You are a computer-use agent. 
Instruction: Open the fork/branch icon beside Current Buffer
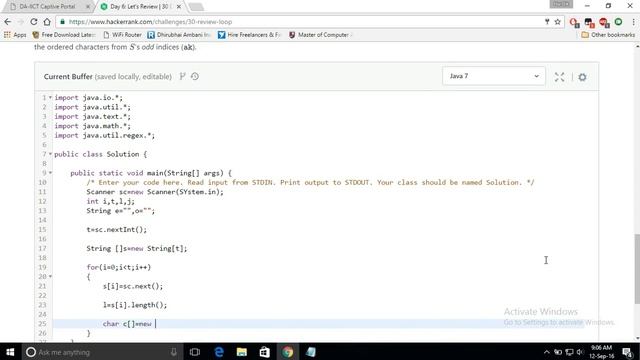[182, 76]
